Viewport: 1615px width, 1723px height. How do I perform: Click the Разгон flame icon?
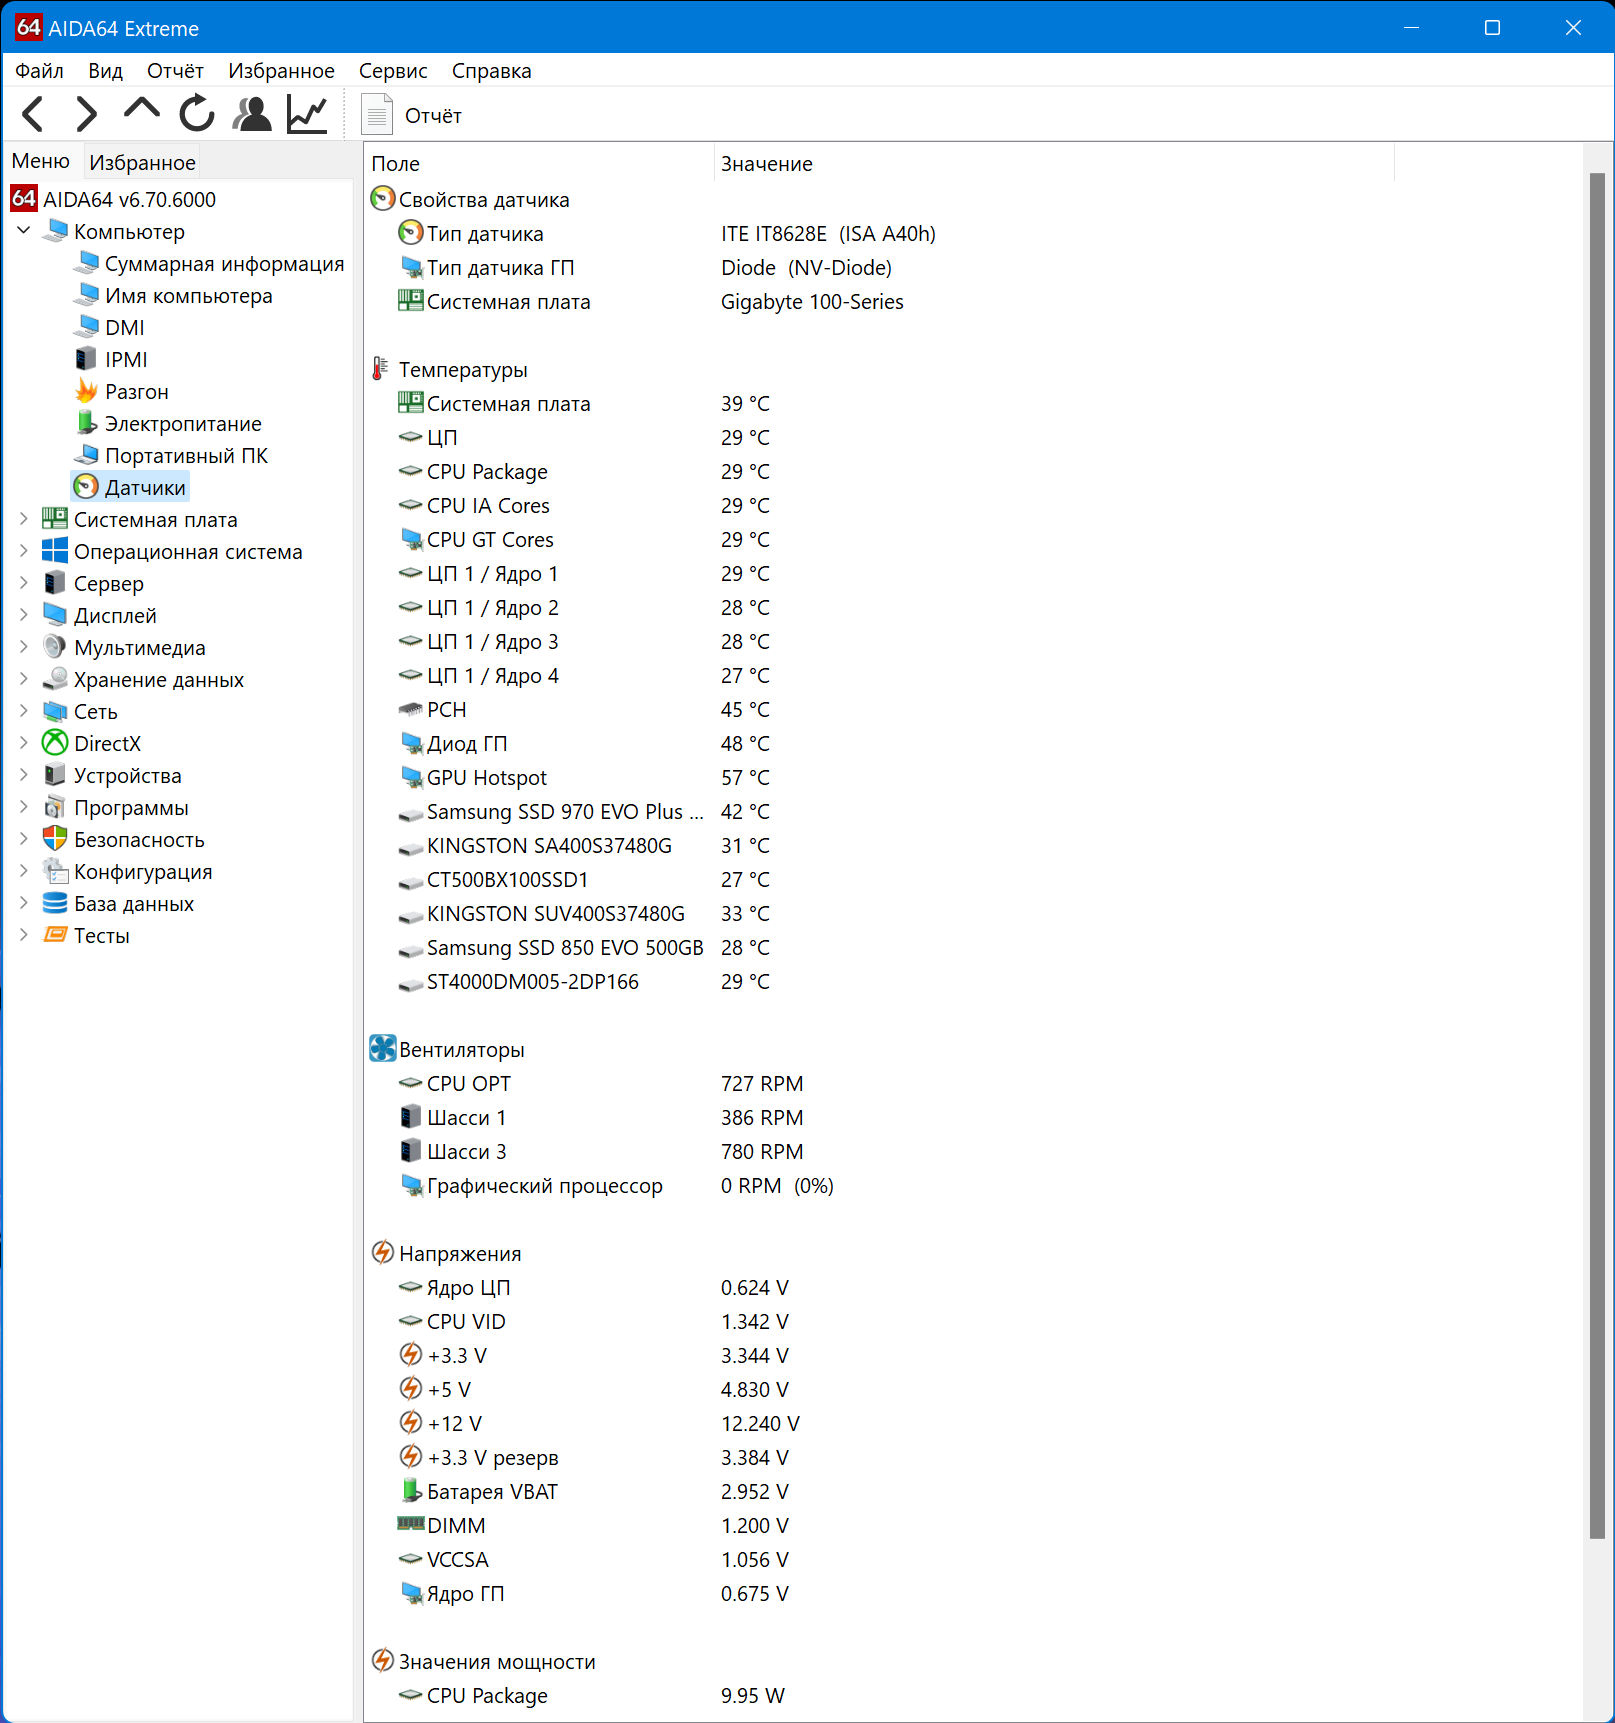pyautogui.click(x=87, y=391)
